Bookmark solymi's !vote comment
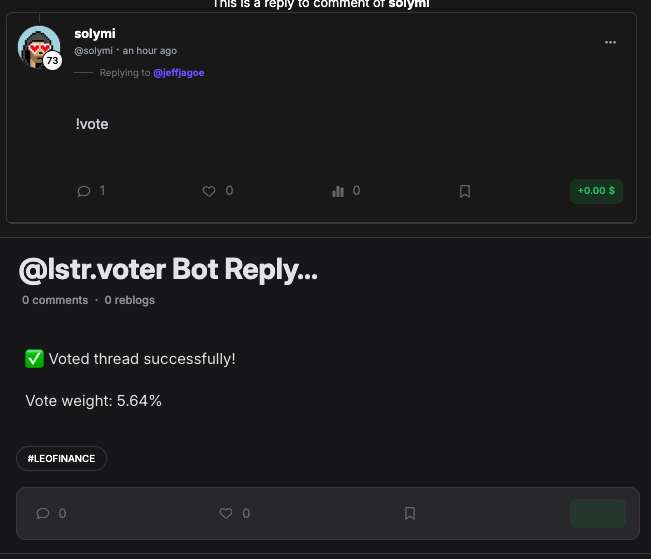Screen dimensions: 651x559 pos(464,191)
